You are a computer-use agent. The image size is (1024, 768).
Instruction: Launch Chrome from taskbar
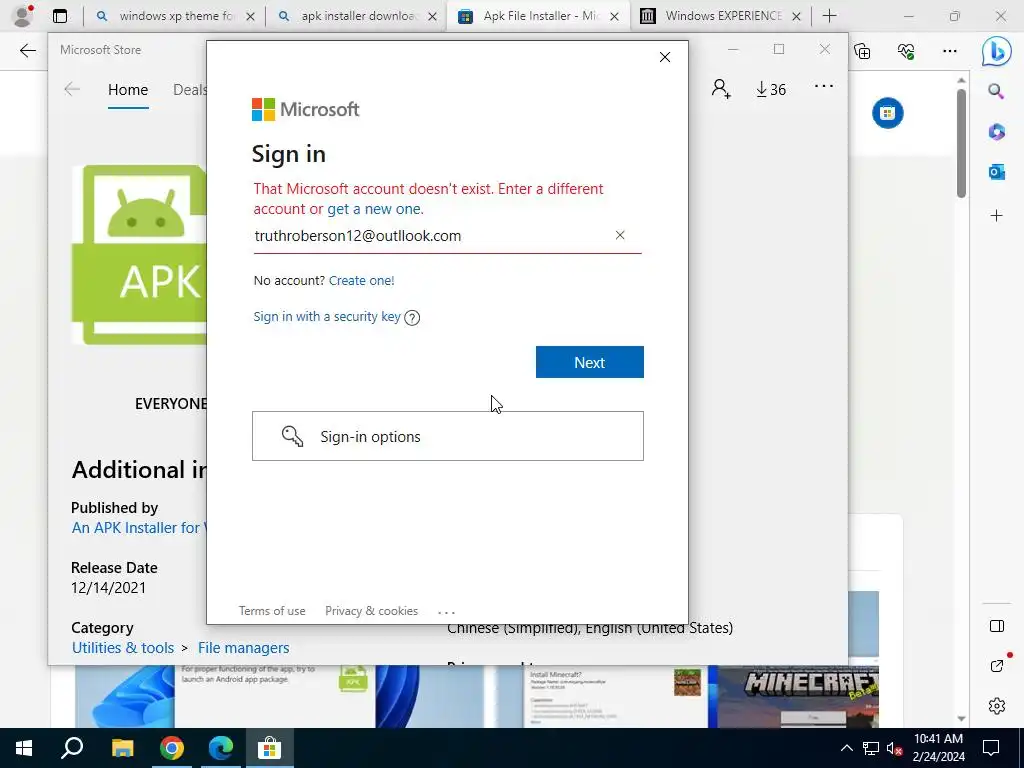pos(171,748)
